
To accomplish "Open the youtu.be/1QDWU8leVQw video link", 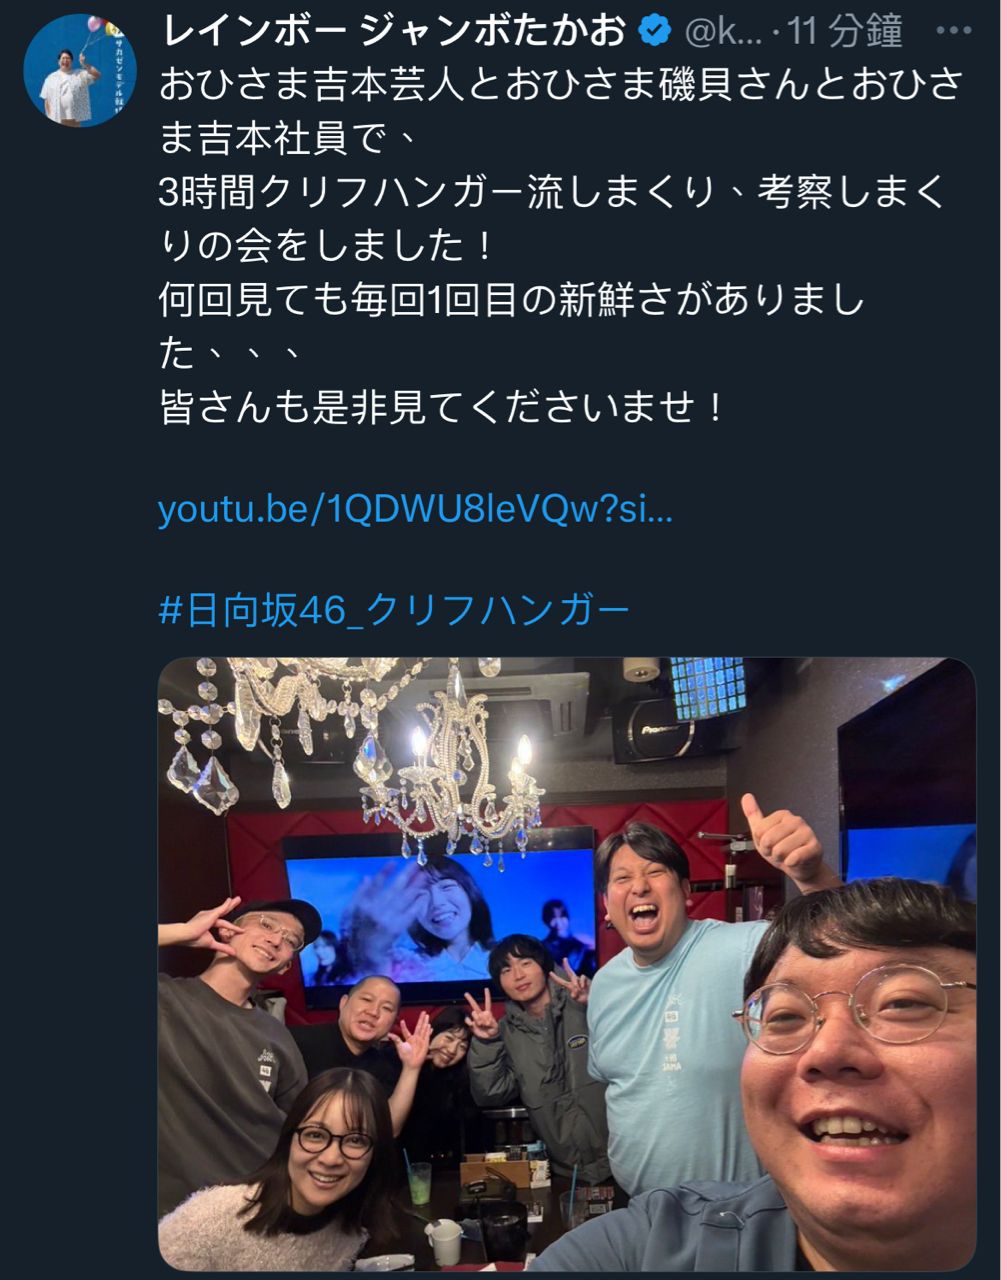I will (416, 509).
